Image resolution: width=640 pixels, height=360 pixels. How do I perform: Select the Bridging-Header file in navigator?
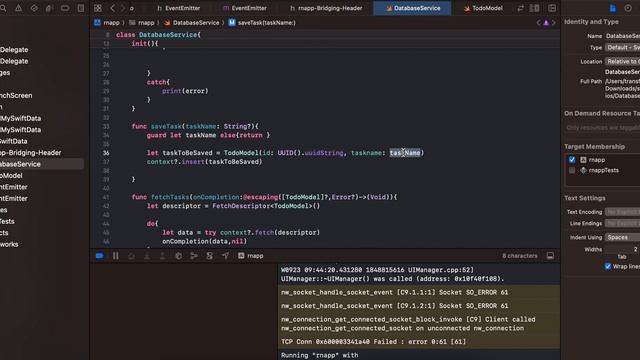point(31,153)
